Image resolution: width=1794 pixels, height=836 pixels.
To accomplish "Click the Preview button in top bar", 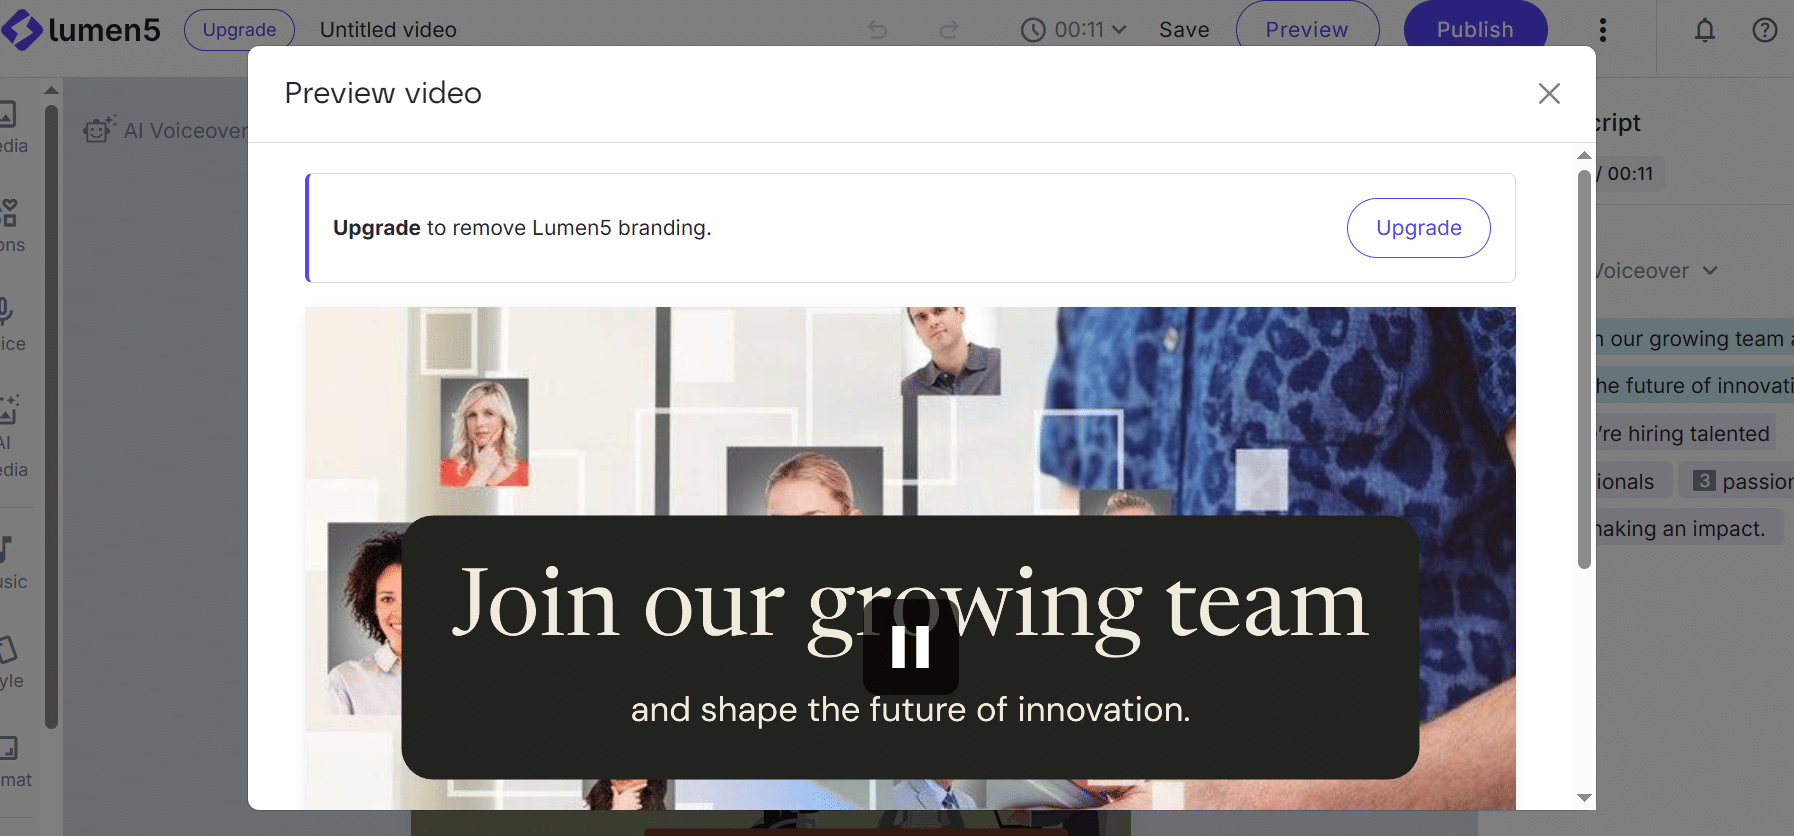I will click(x=1307, y=30).
